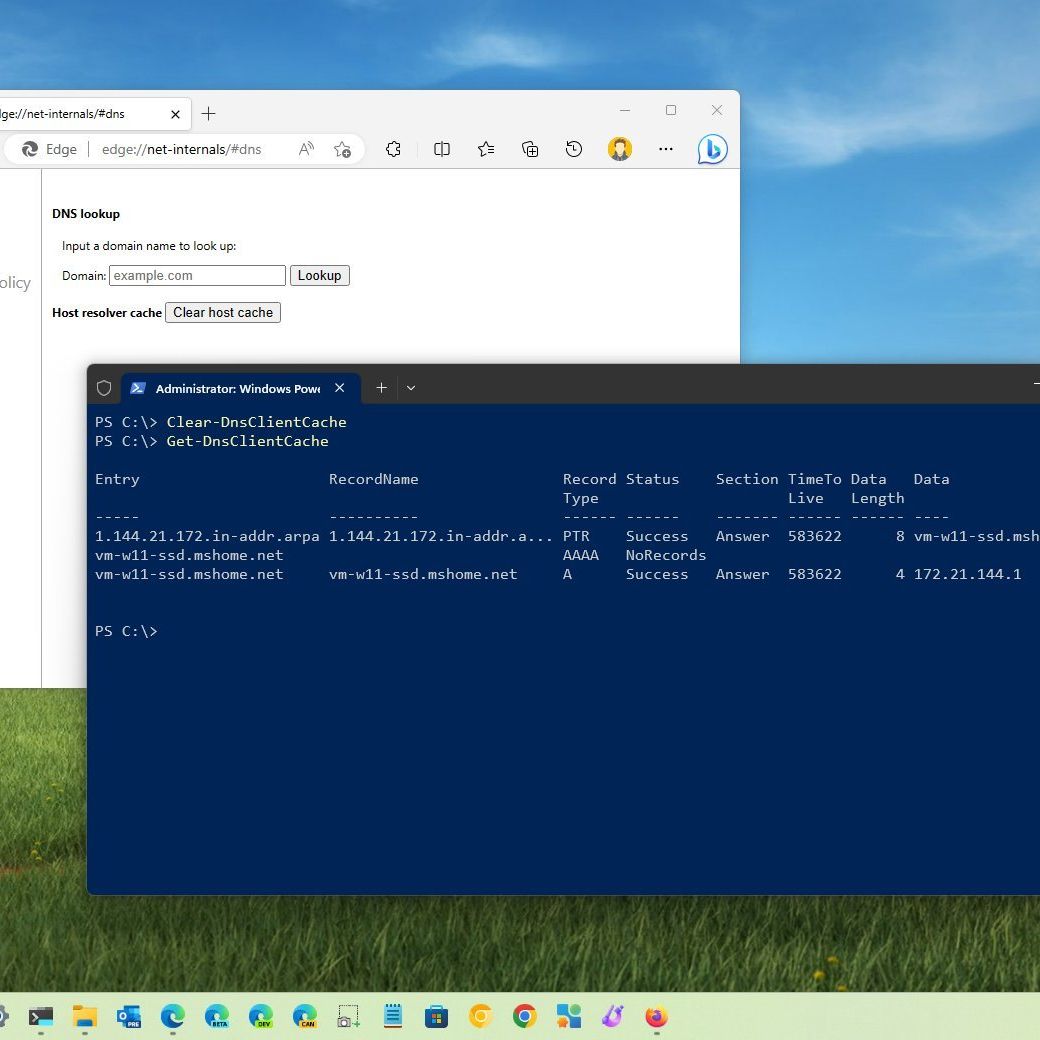The width and height of the screenshot is (1040, 1040).
Task: Expand the terminal new-tab profile dropdown
Action: (411, 388)
